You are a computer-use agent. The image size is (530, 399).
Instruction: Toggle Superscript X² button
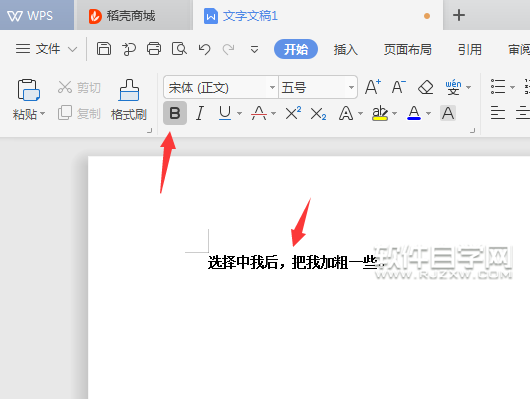click(293, 113)
